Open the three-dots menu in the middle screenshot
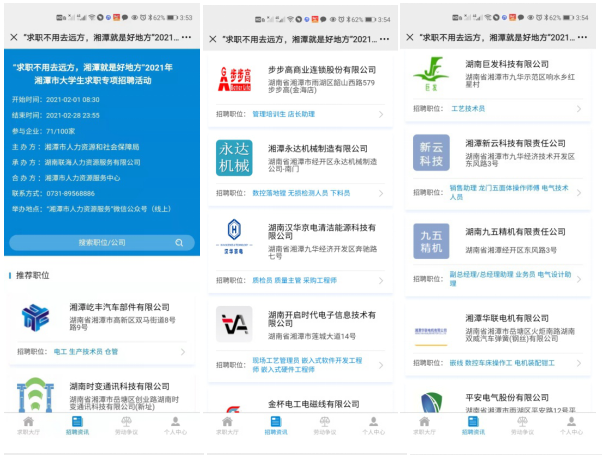602x455 pixels. pos(384,39)
